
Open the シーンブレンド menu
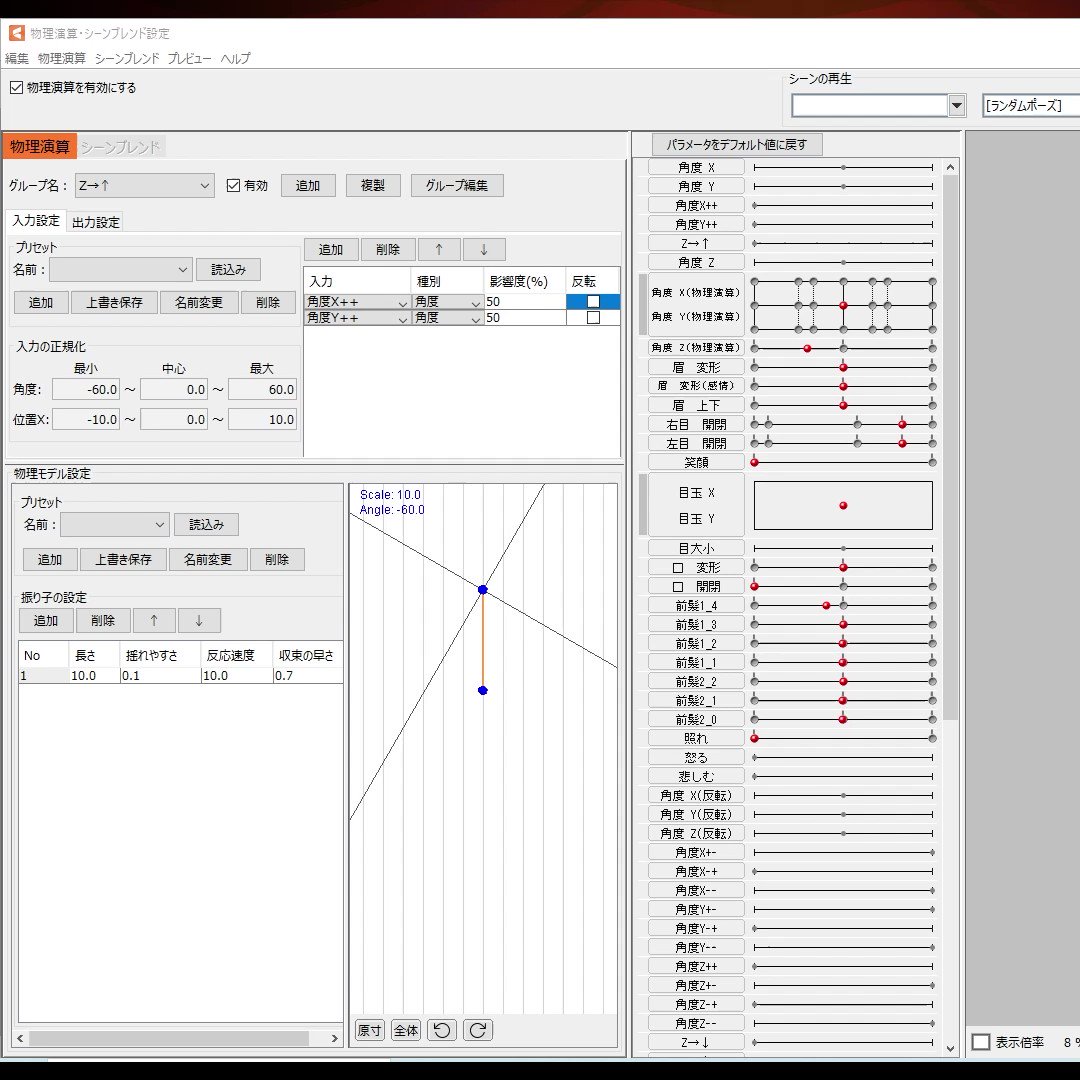[x=127, y=59]
